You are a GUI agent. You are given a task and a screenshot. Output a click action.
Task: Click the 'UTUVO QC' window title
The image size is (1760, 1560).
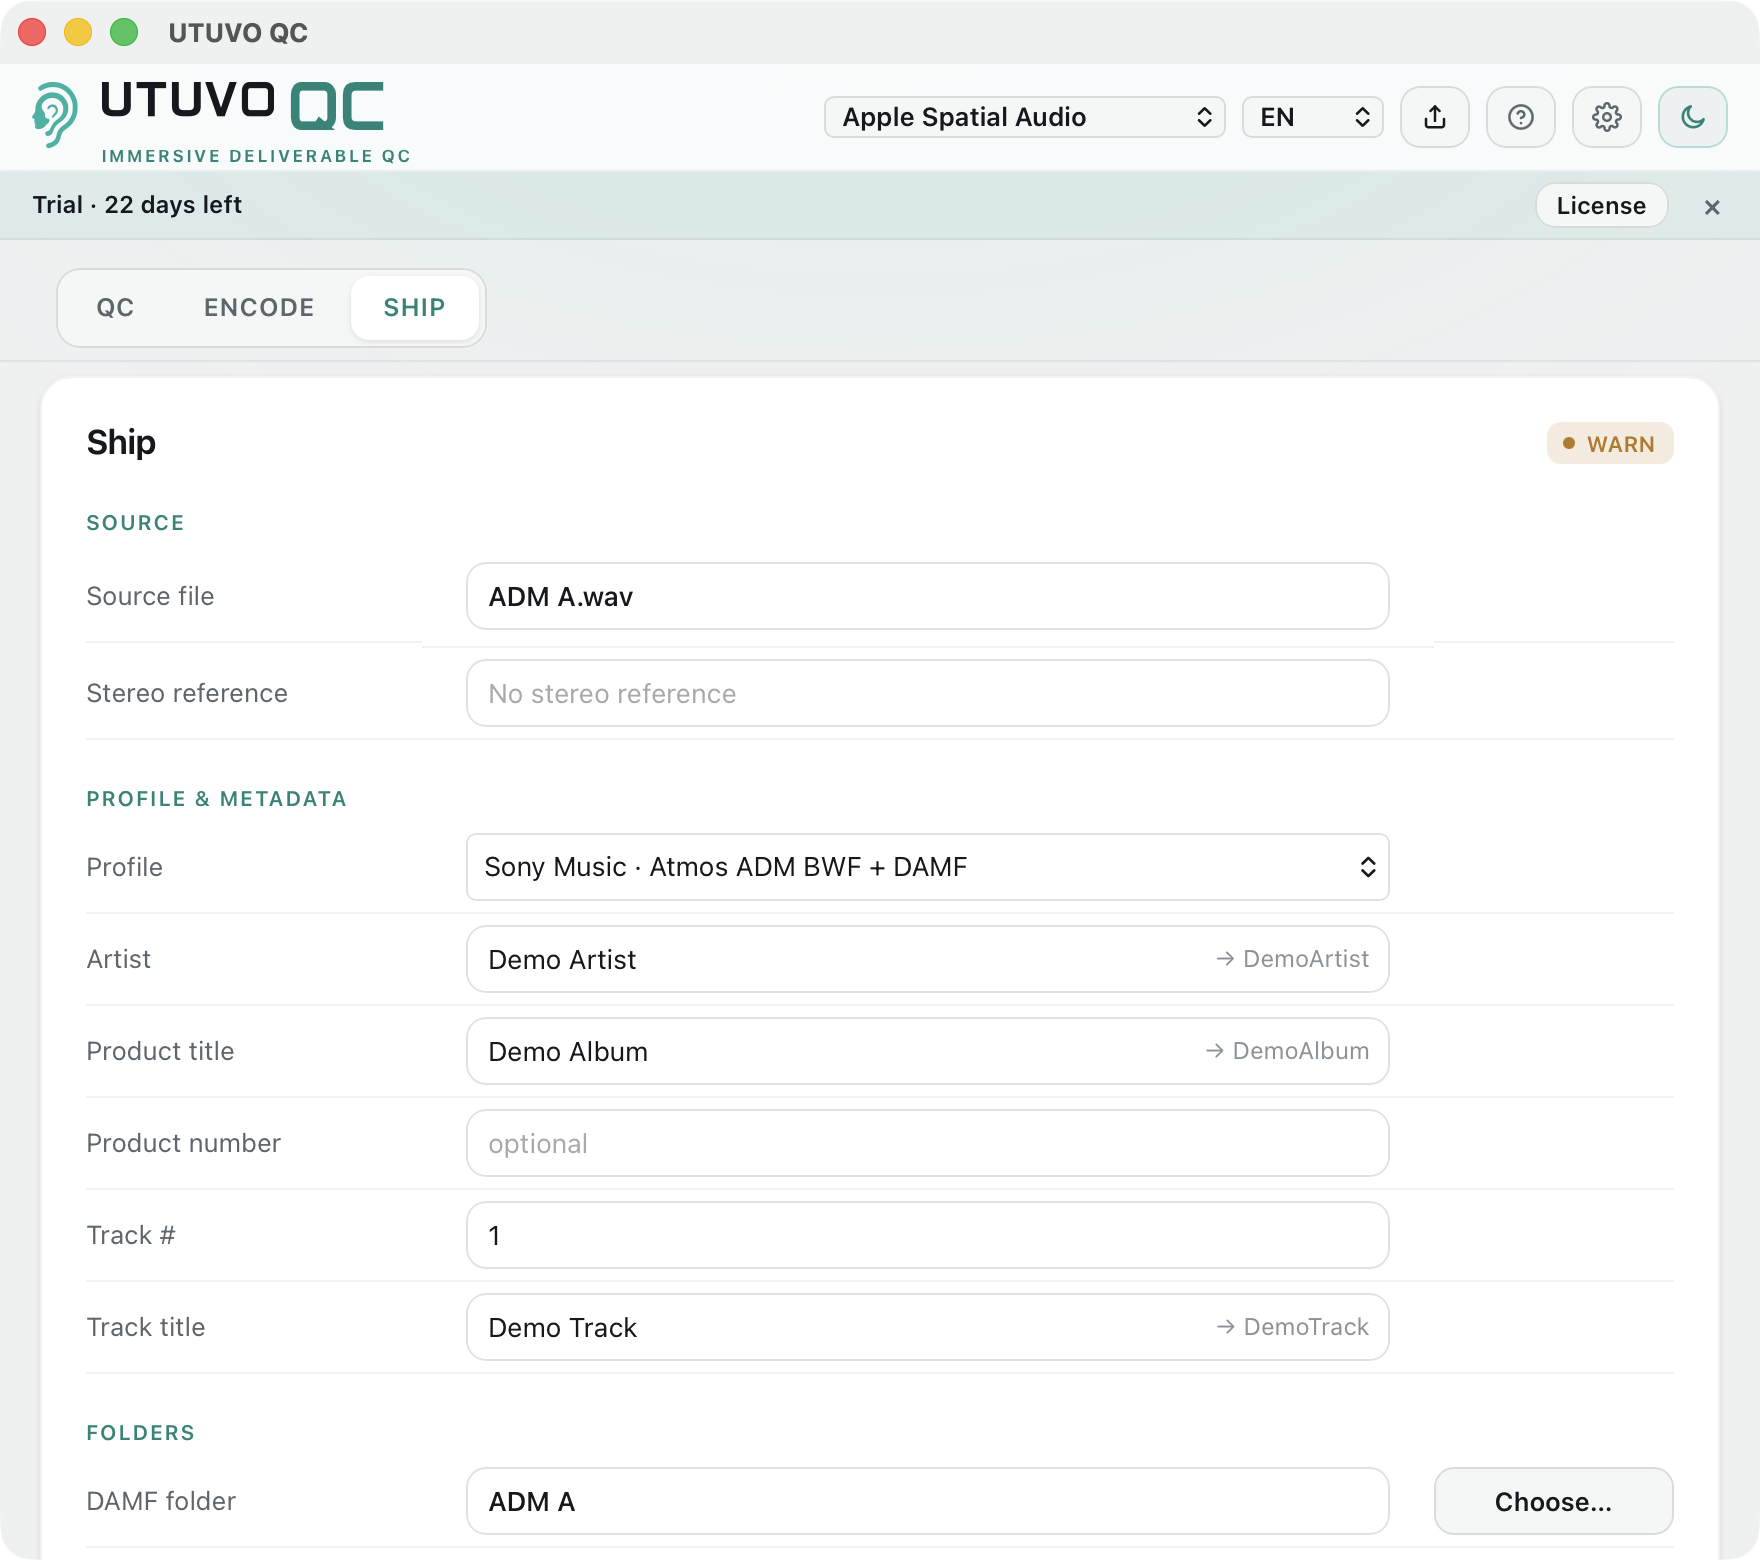click(x=238, y=33)
